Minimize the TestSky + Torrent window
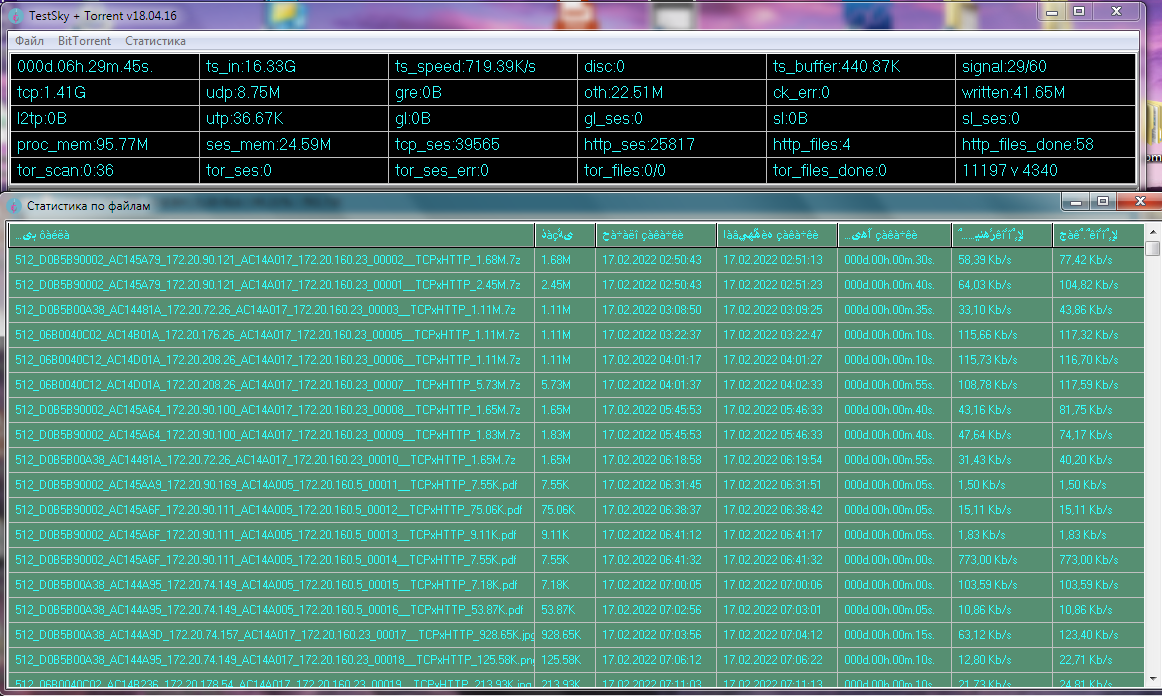The width and height of the screenshot is (1162, 696). coord(1053,11)
